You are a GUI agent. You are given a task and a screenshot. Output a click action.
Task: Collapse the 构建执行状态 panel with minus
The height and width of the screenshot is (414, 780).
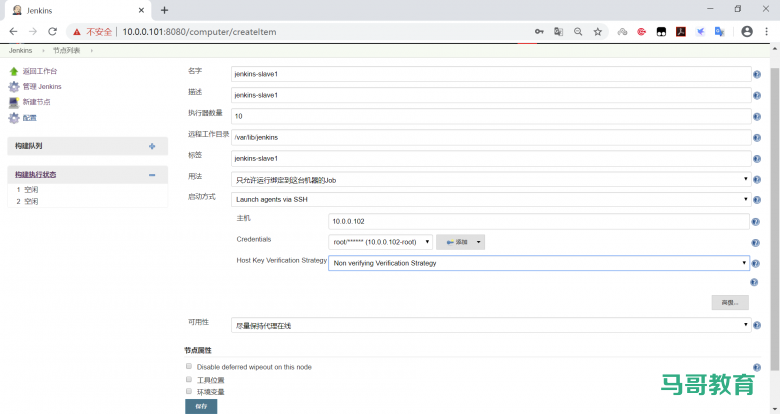point(152,175)
